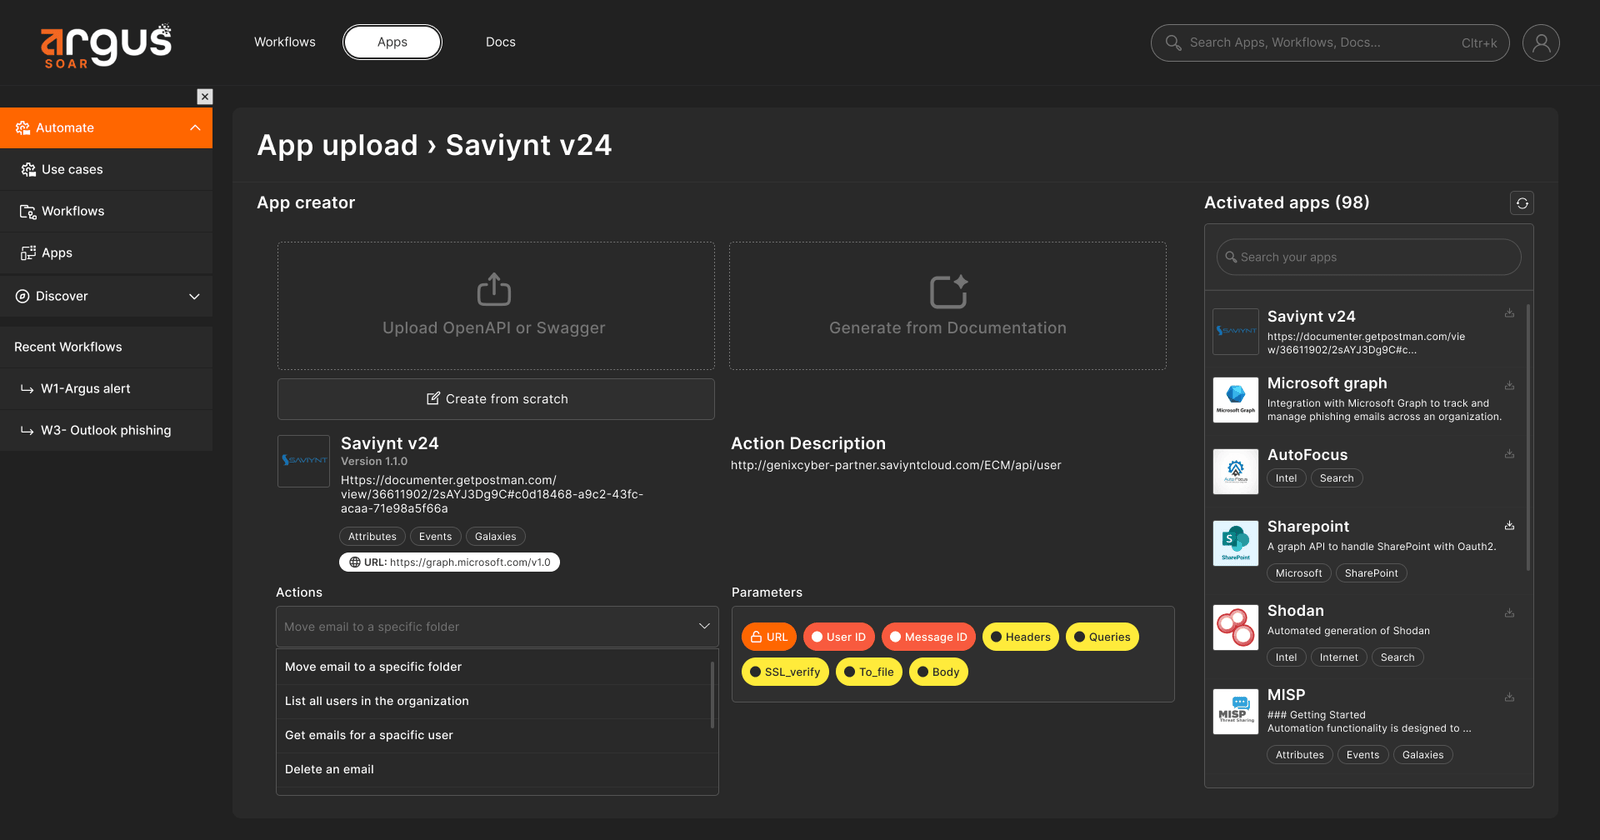This screenshot has width=1600, height=840.
Task: Toggle the Headers parameter chip
Action: (x=1020, y=637)
